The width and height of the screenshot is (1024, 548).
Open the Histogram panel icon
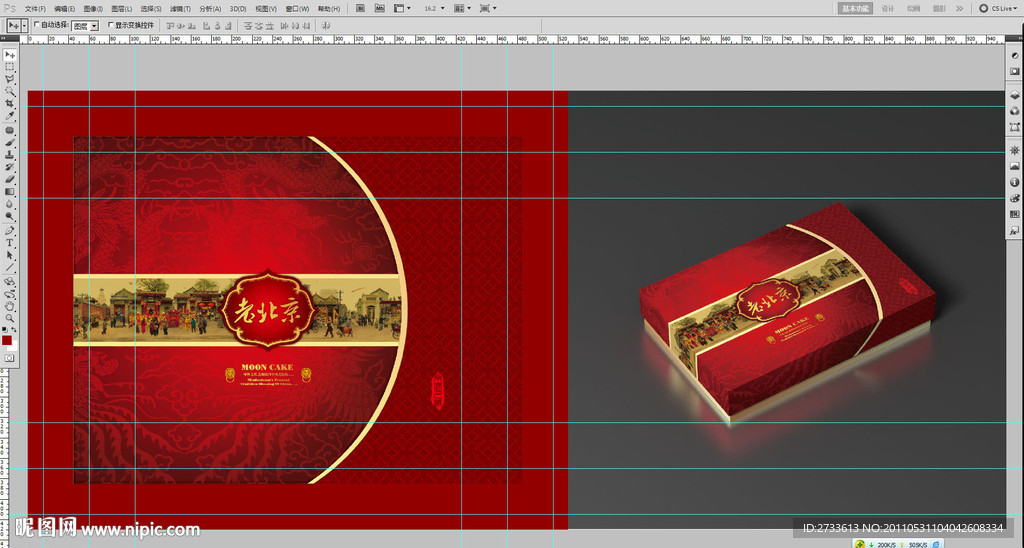1014,167
